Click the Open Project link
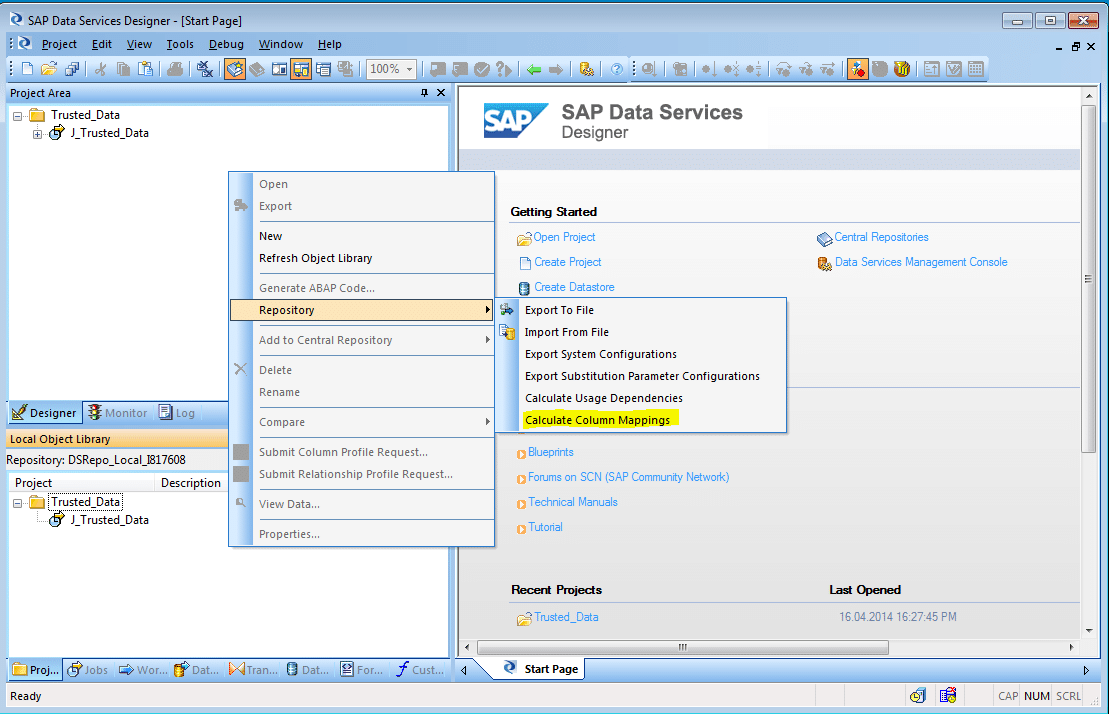Viewport: 1109px width, 714px height. click(x=564, y=237)
